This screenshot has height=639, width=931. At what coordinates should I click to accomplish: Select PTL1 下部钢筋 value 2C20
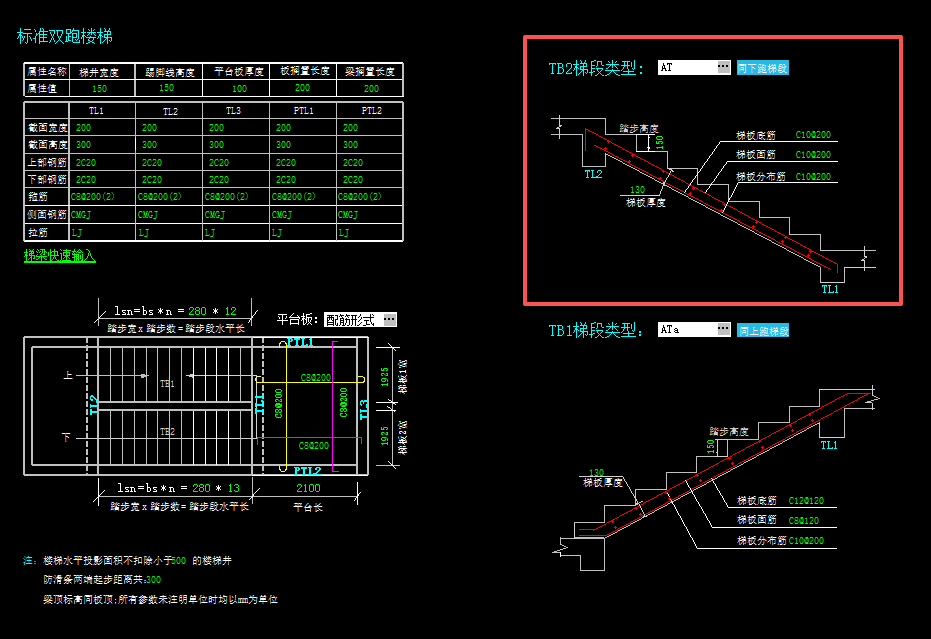click(x=286, y=179)
